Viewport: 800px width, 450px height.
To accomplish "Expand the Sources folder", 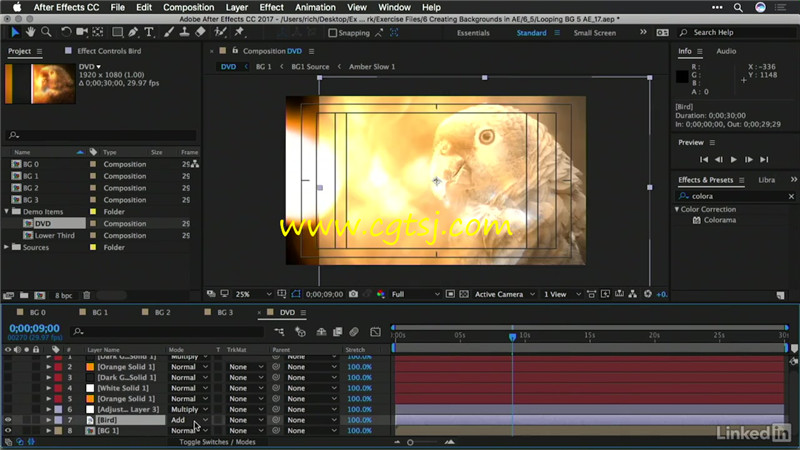I will click(7, 247).
